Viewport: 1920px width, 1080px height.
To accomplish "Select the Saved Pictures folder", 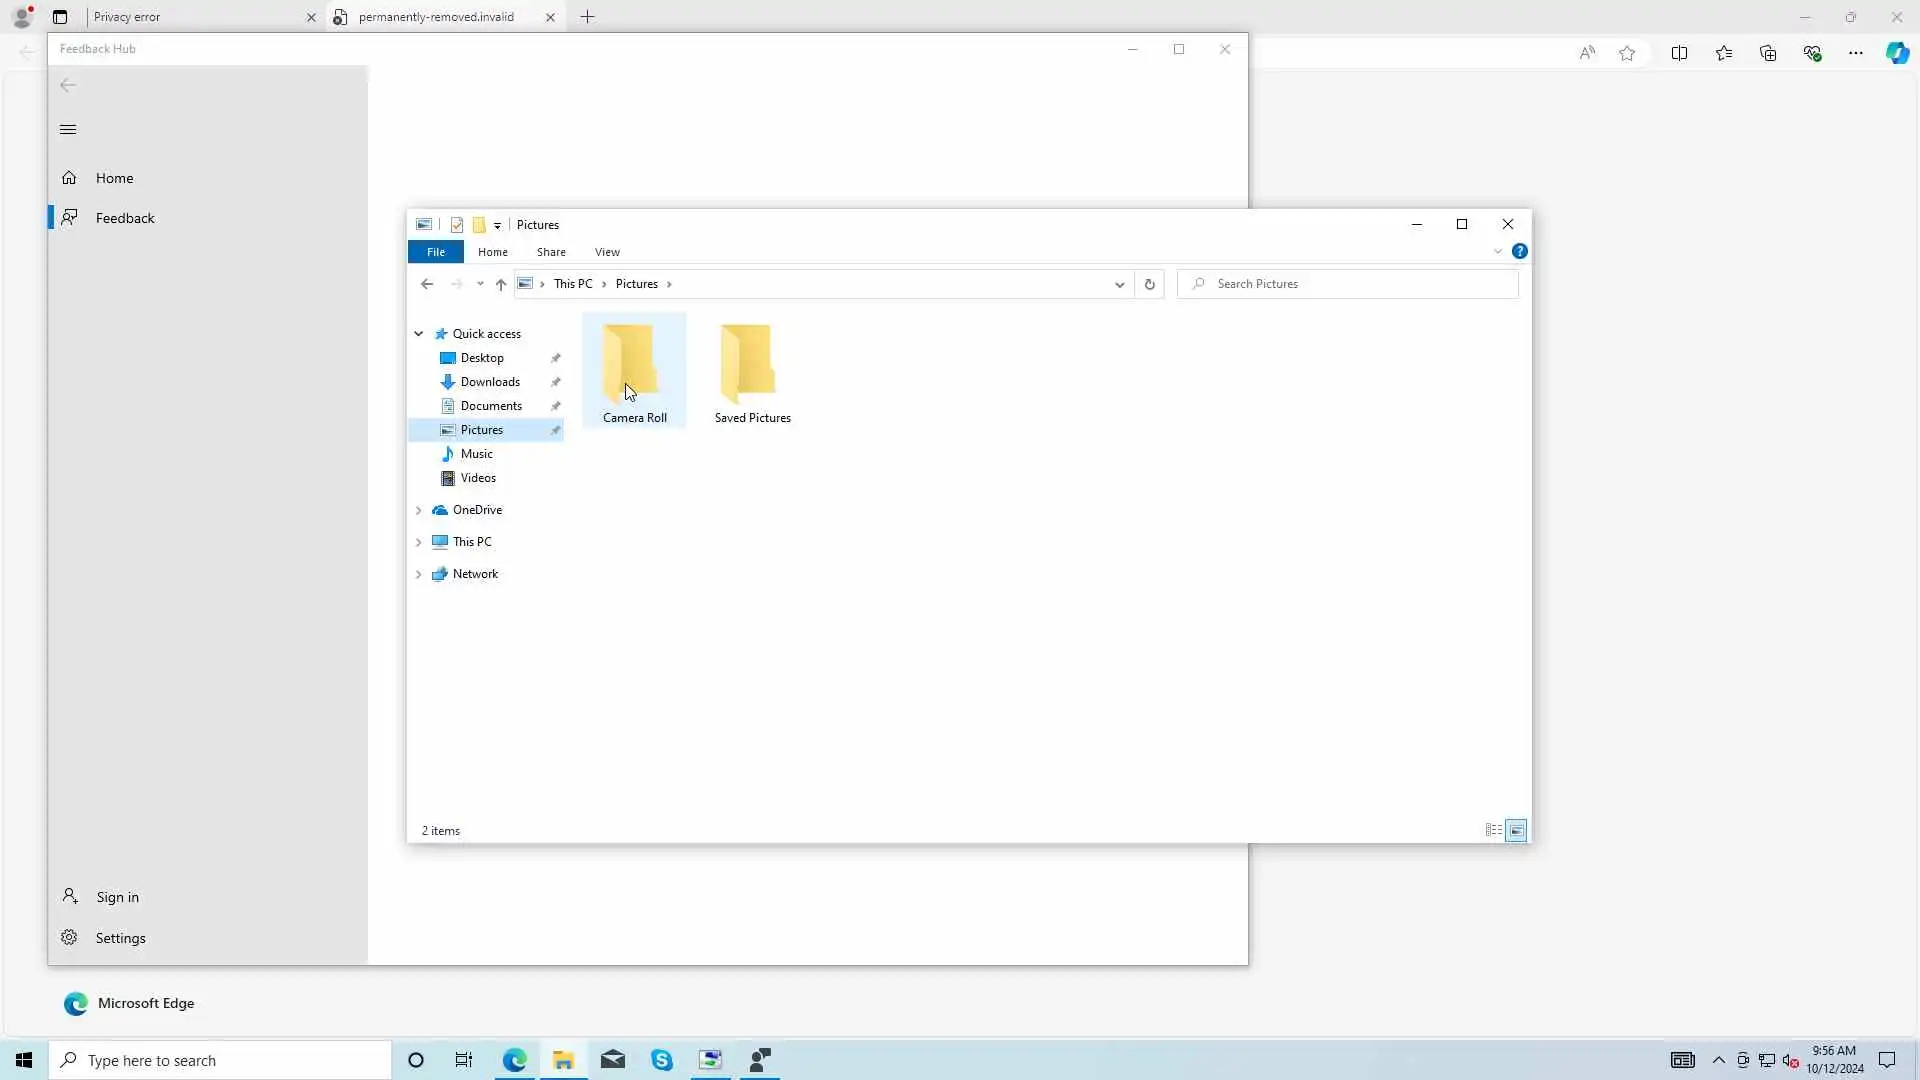I will coord(752,372).
